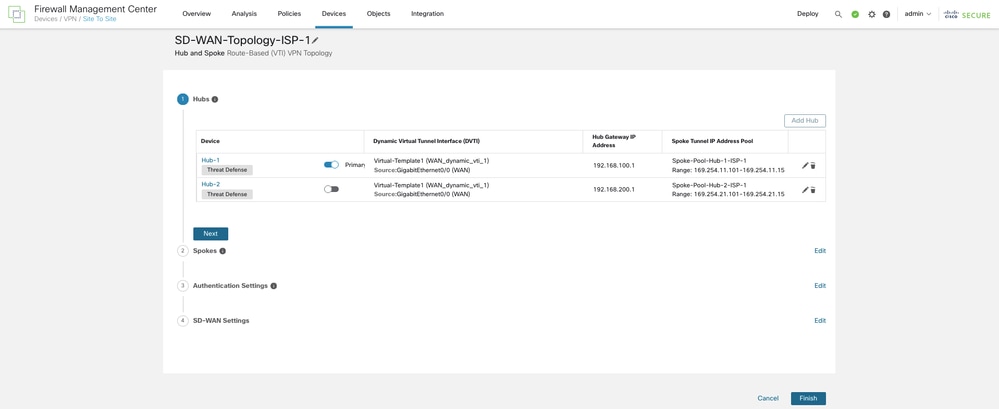
Task: Click the Hub-1 Threat Defense badge
Action: pos(227,170)
